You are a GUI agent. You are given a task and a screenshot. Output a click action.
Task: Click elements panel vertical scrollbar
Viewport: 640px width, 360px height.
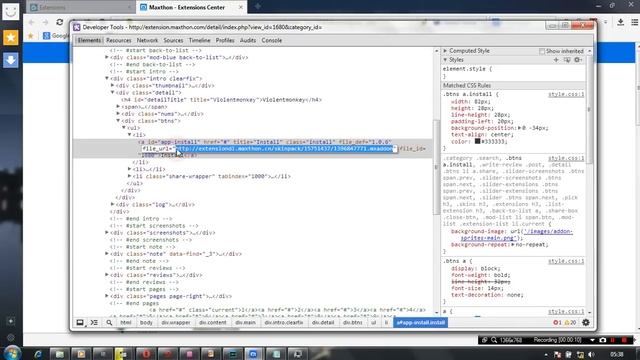pos(436,167)
